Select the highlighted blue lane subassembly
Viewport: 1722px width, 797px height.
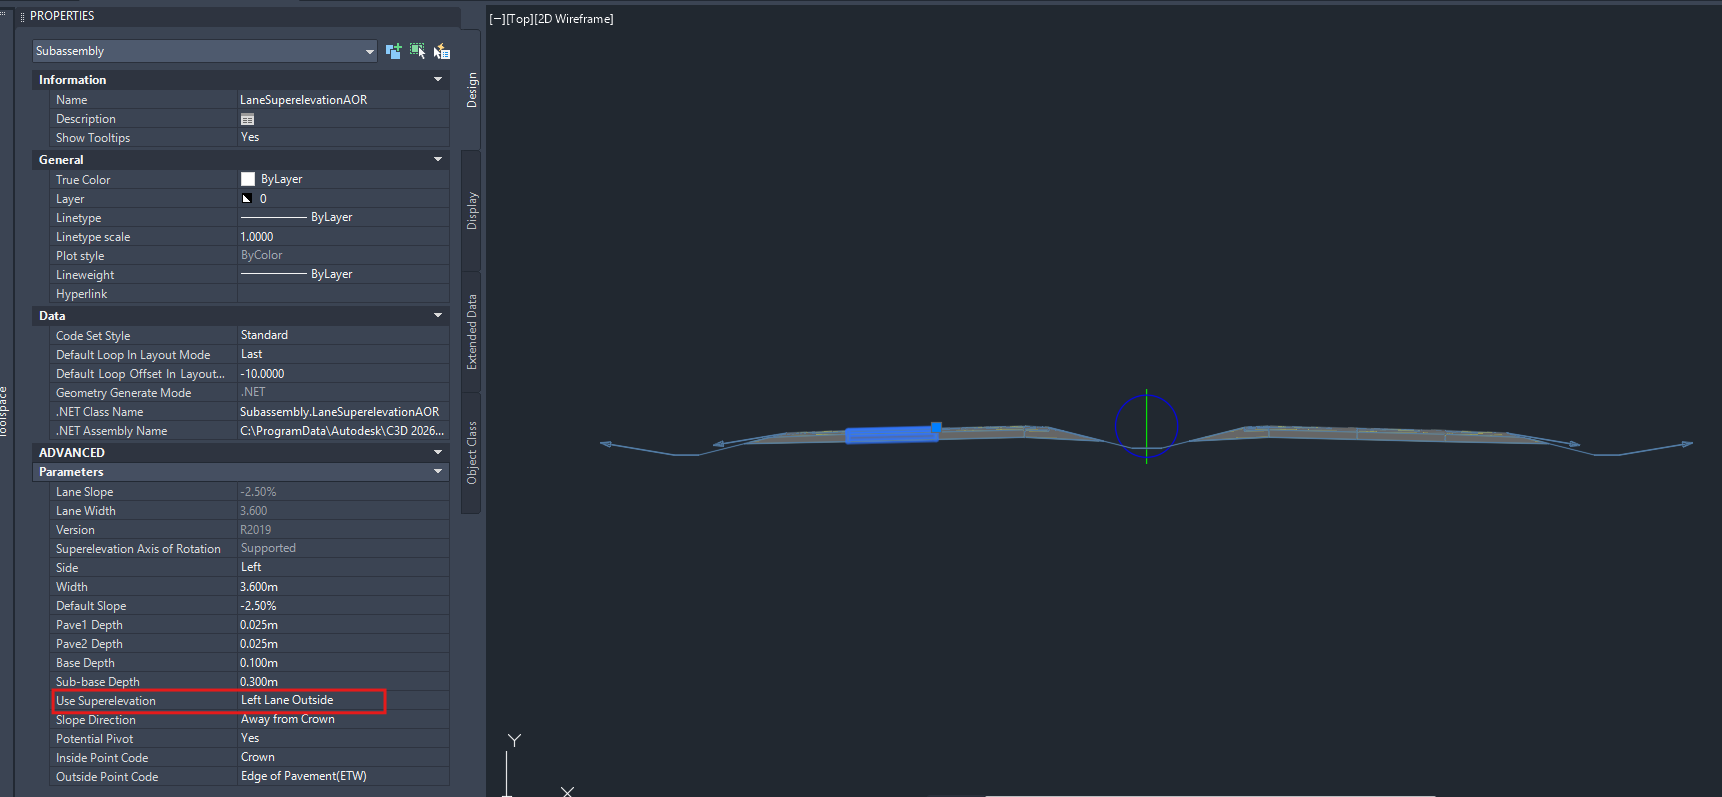click(890, 435)
